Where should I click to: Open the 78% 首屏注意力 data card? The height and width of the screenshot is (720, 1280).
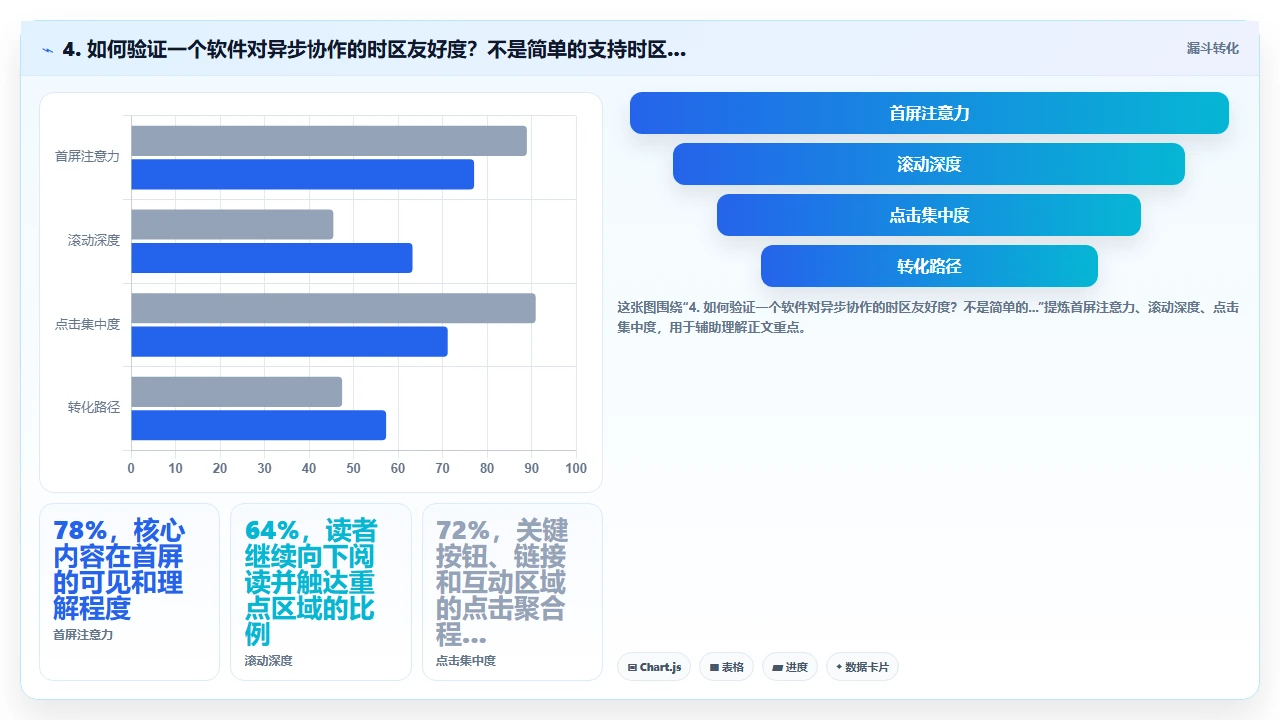(129, 592)
